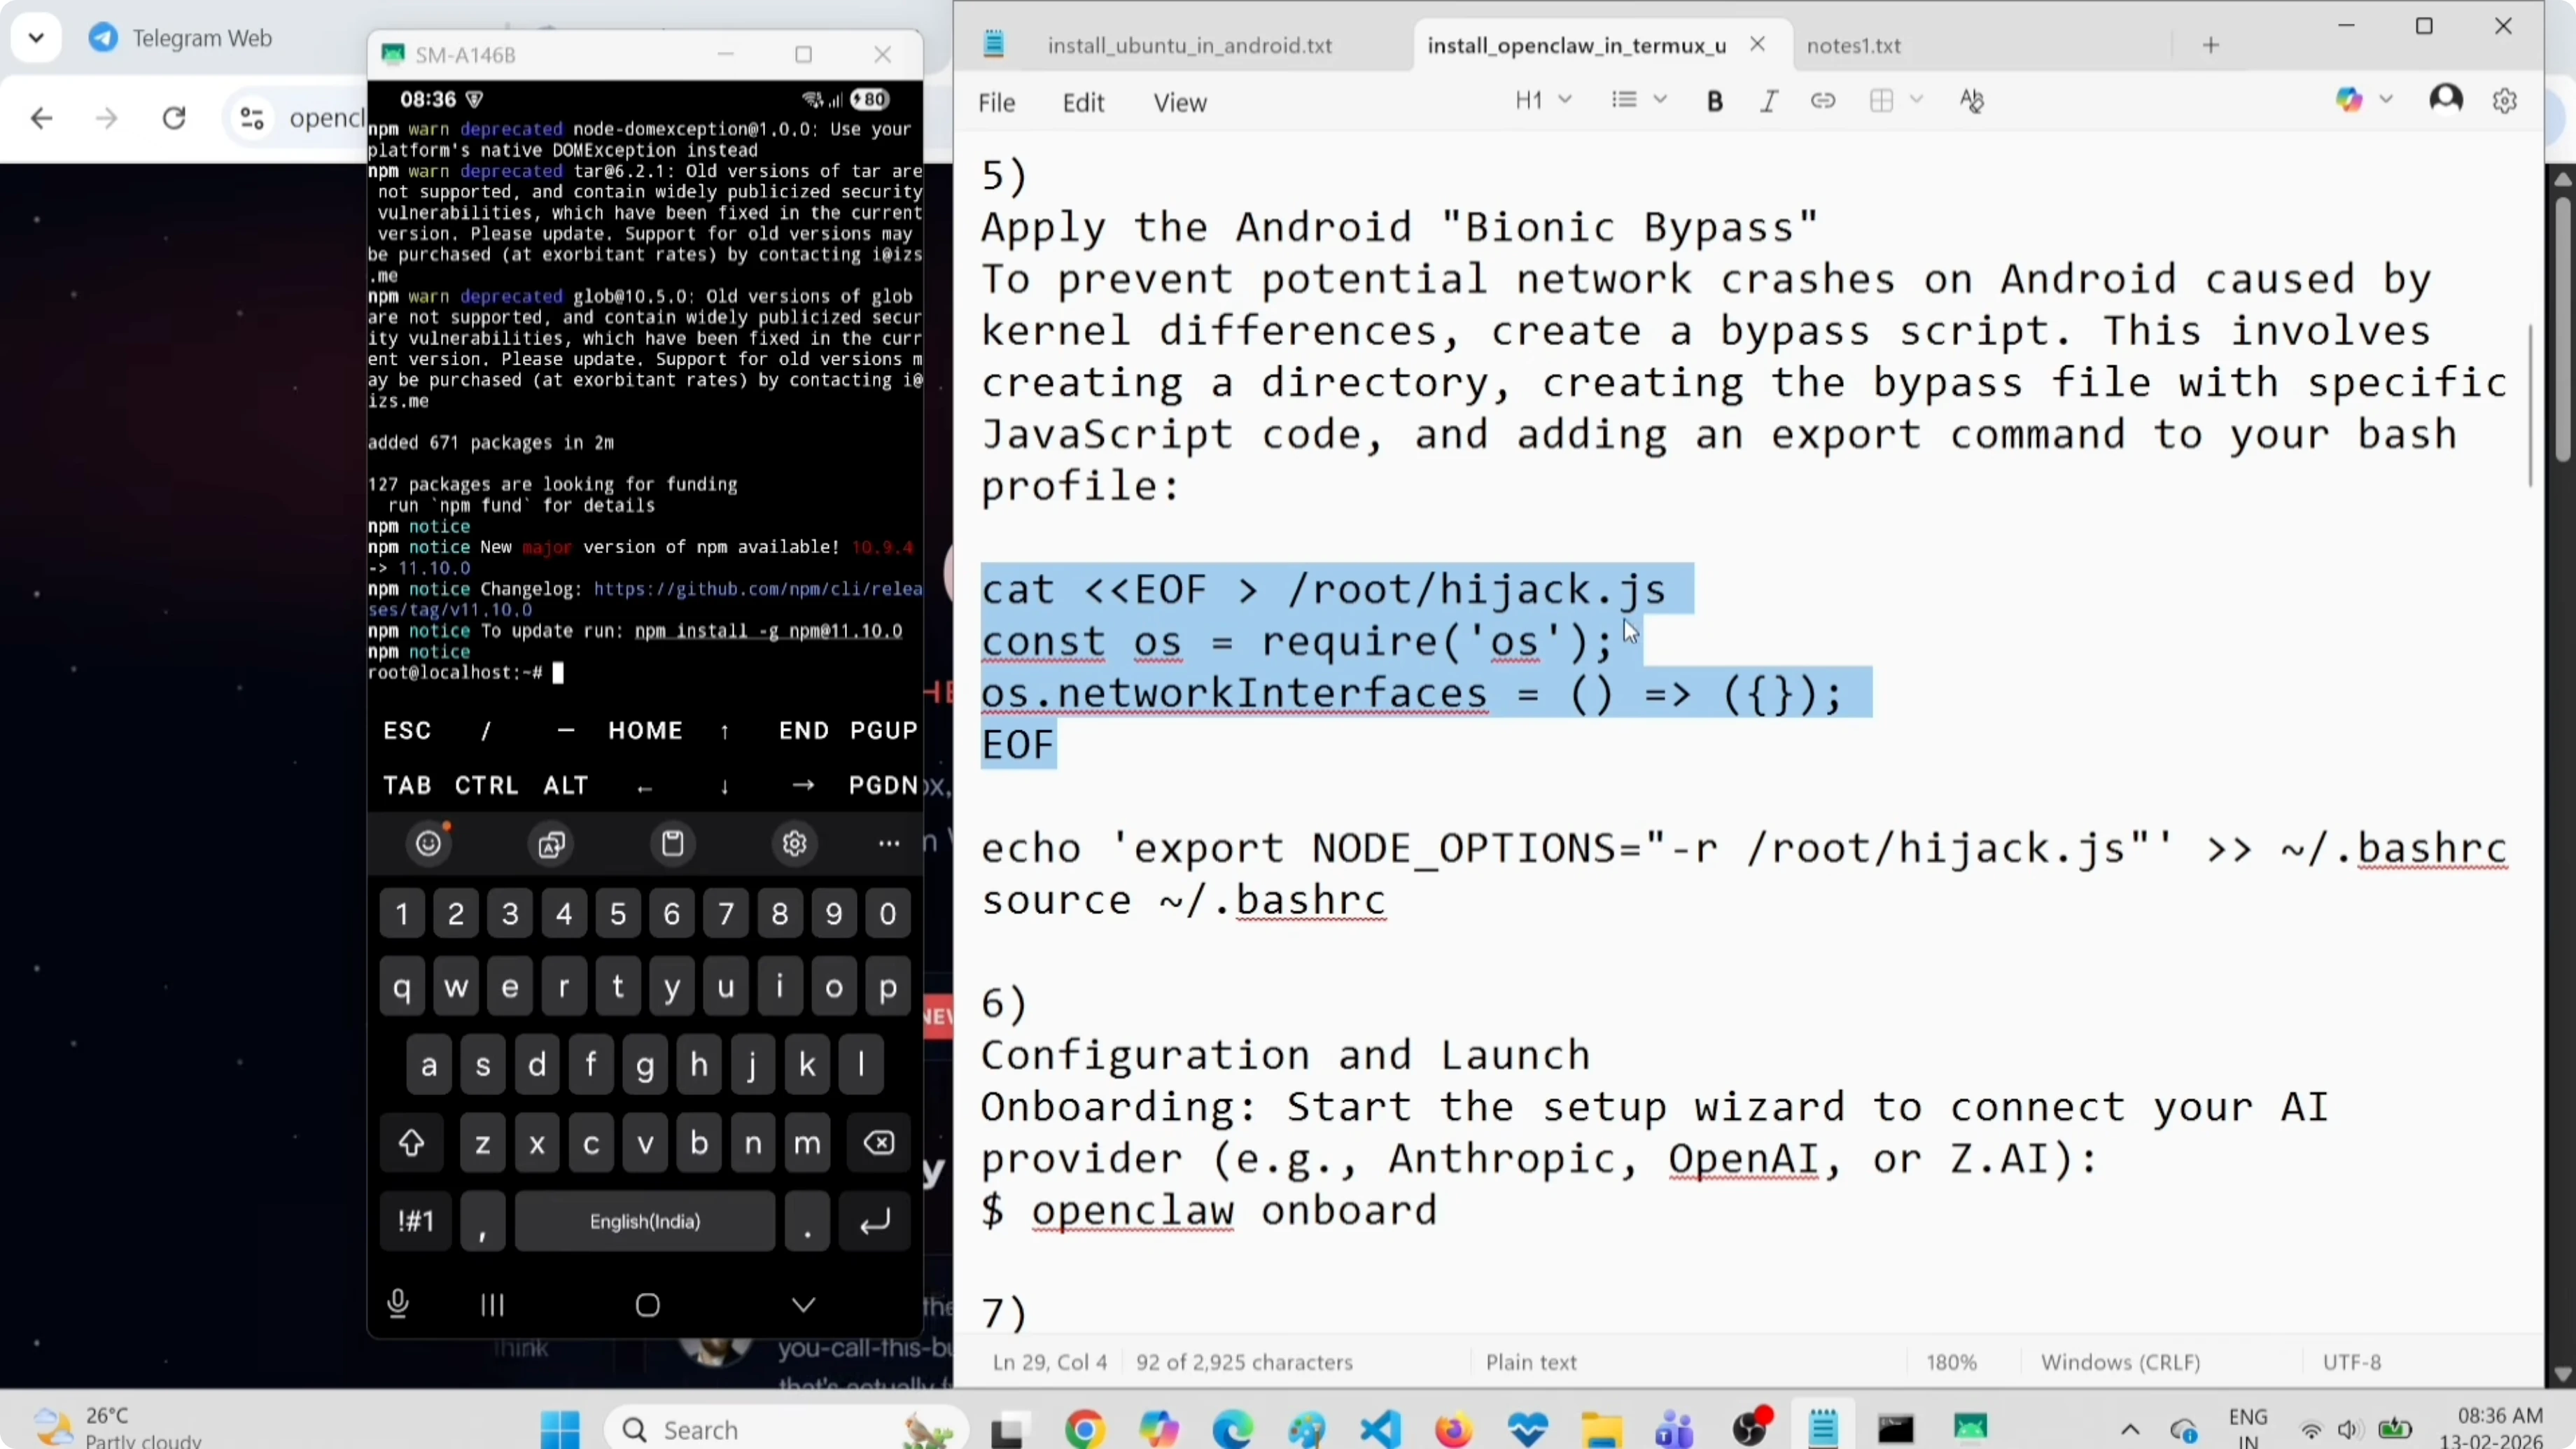Open Notepad settings via gear icon
Image resolution: width=2576 pixels, height=1449 pixels.
(2506, 100)
